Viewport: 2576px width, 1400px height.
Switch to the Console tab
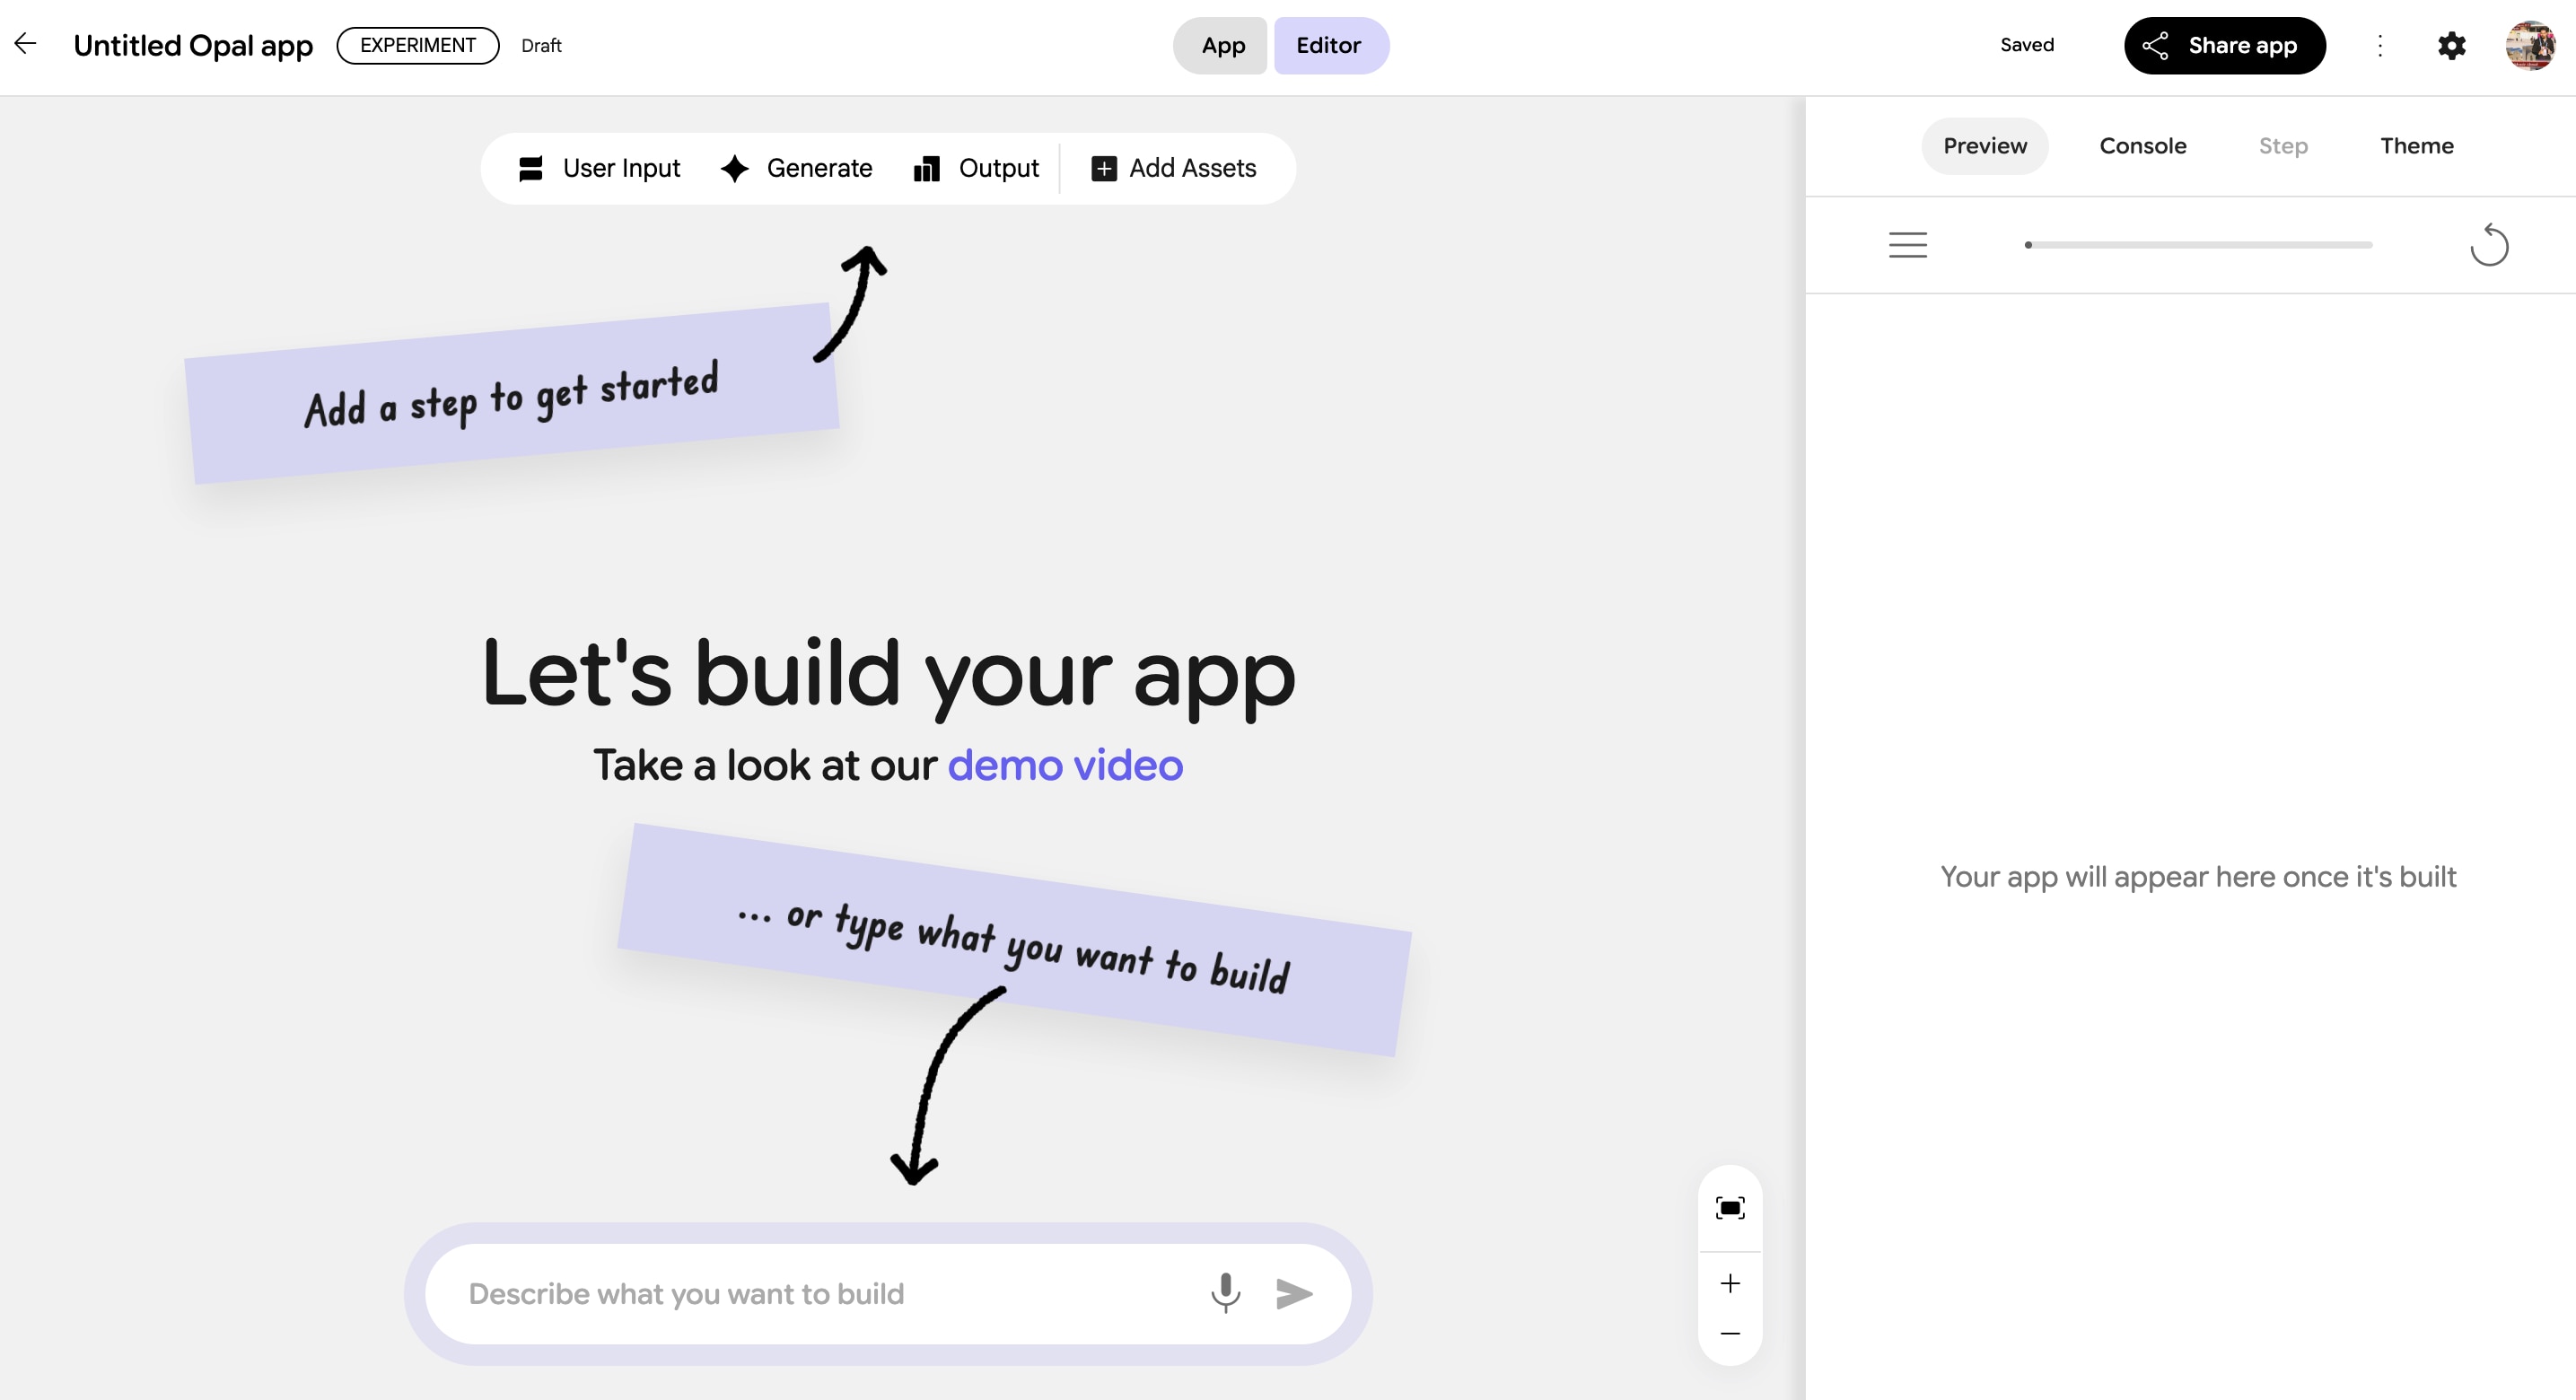[x=2142, y=146]
